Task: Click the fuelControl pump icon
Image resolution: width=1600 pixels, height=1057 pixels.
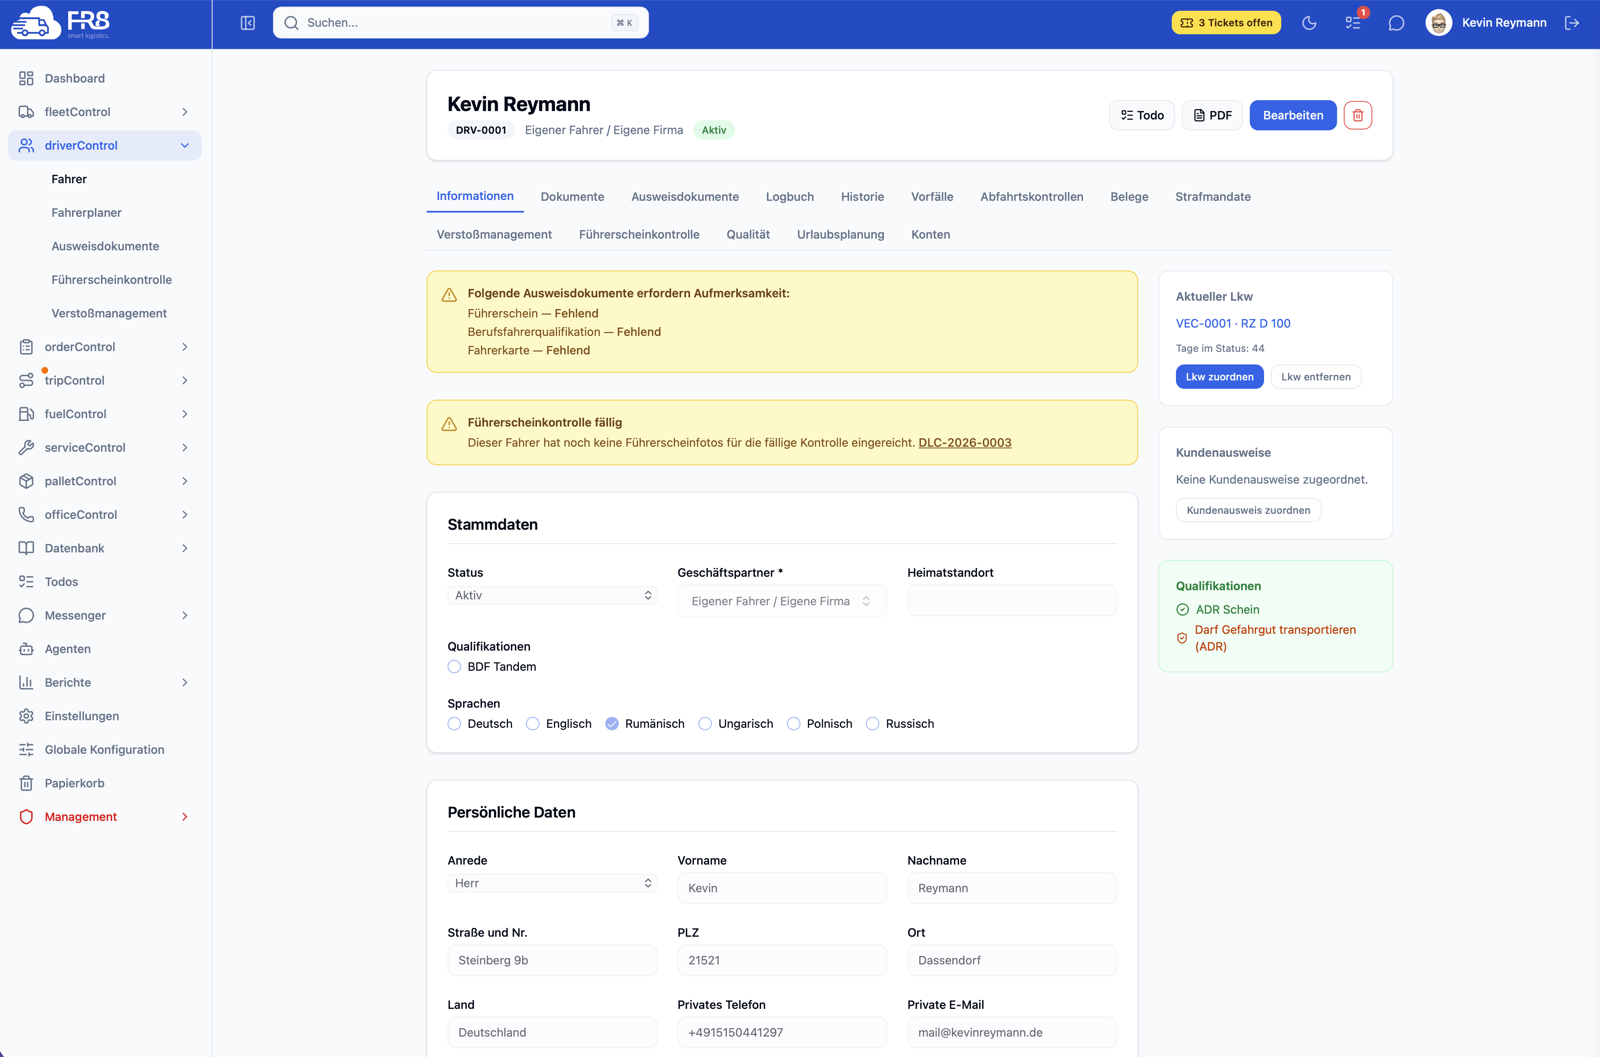Action: click(26, 414)
